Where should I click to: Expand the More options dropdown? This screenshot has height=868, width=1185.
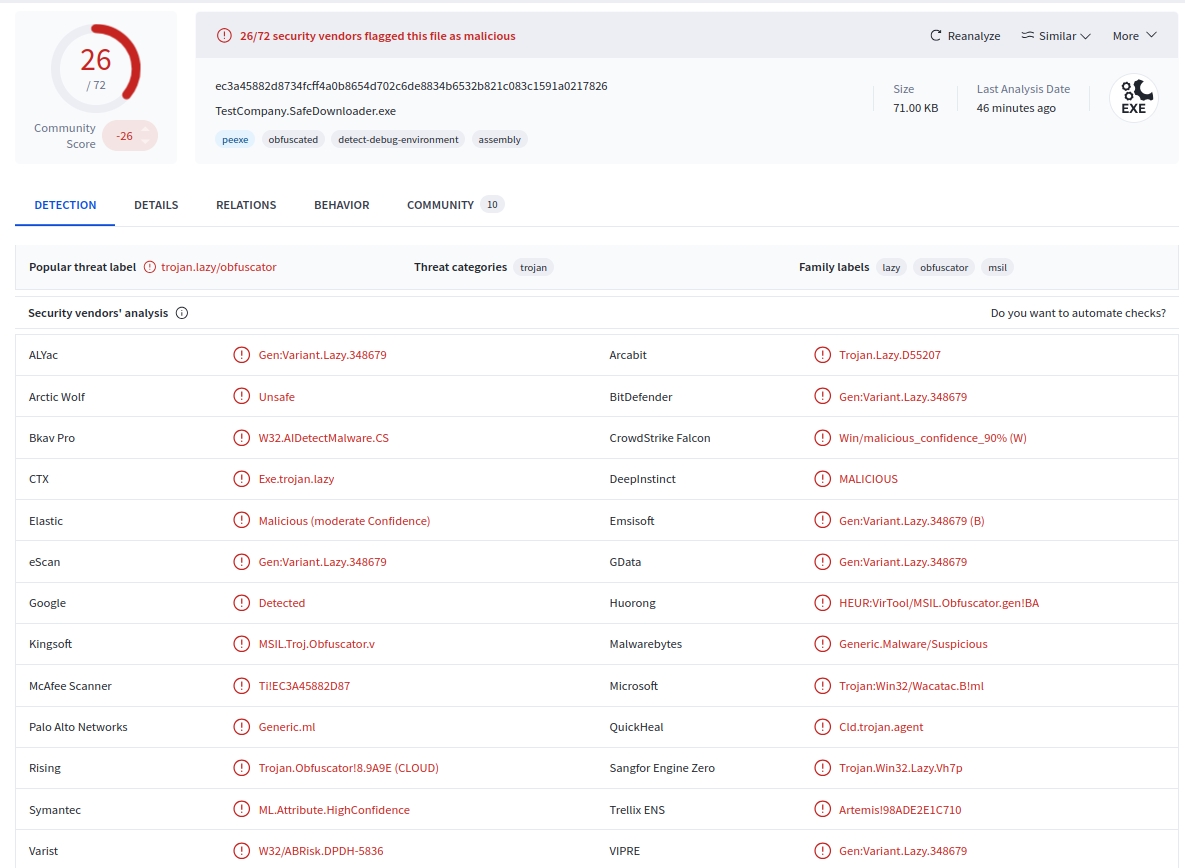(x=1133, y=35)
